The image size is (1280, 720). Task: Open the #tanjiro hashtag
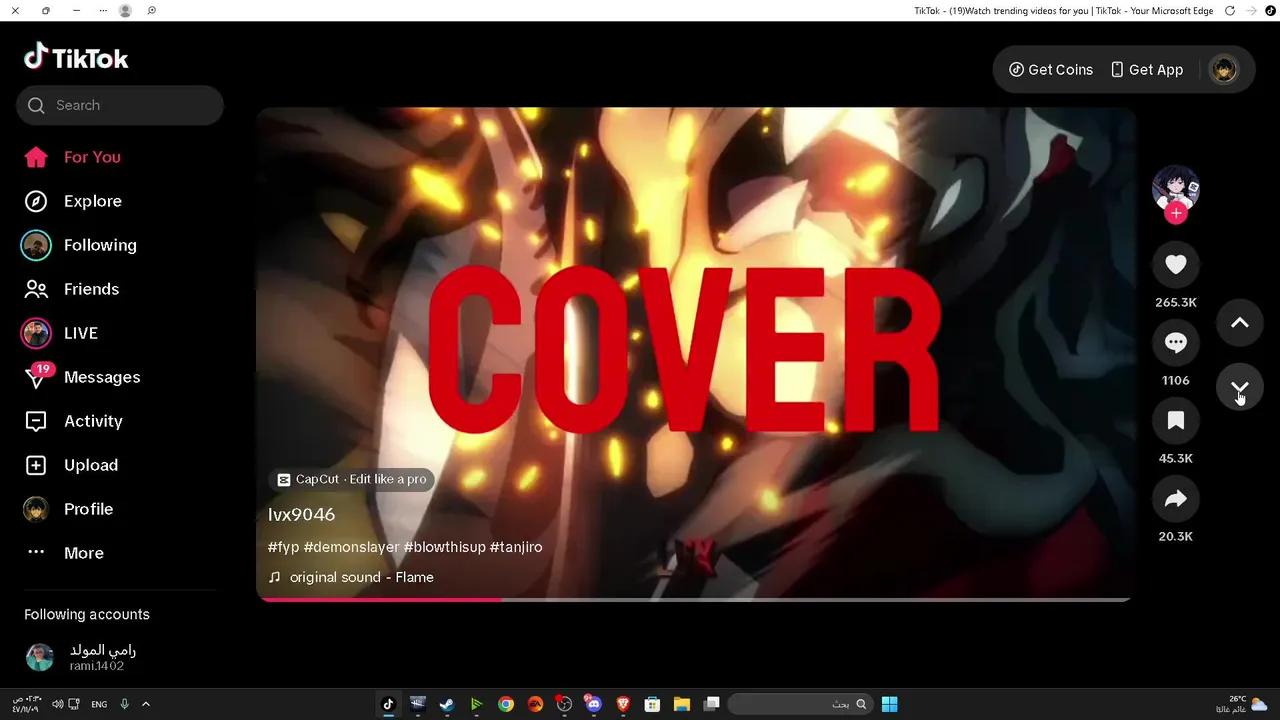pyautogui.click(x=516, y=547)
